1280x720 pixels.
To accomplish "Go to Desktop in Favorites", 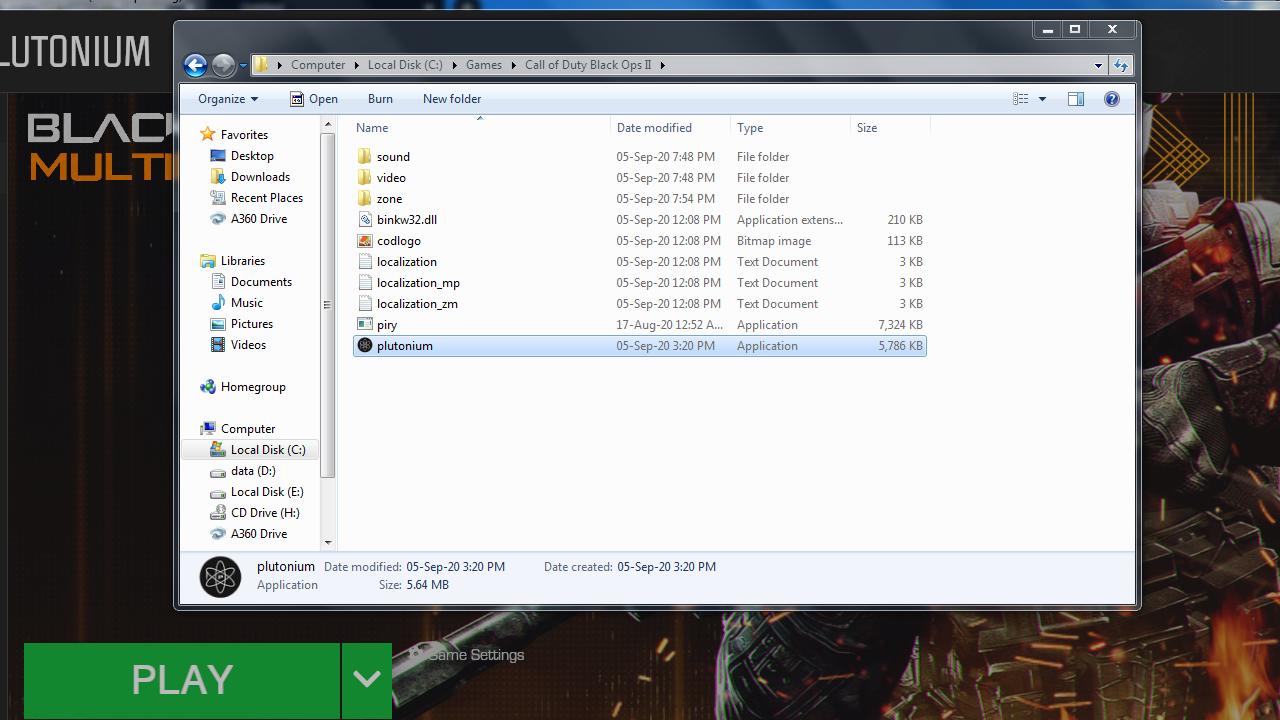I will [x=252, y=156].
